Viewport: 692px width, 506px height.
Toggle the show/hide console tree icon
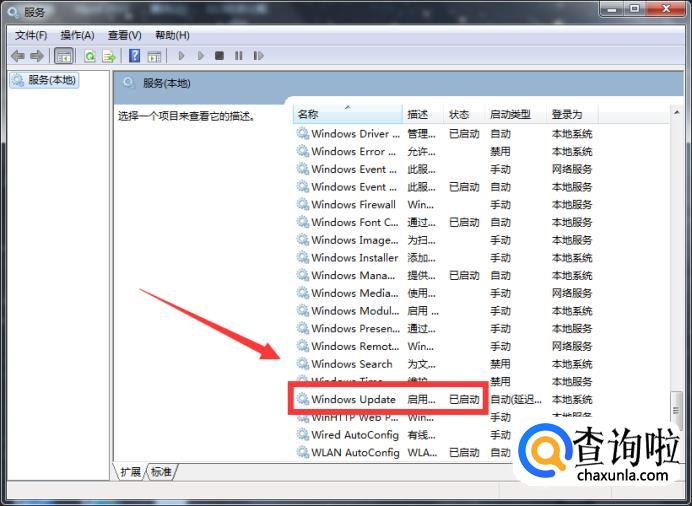63,56
